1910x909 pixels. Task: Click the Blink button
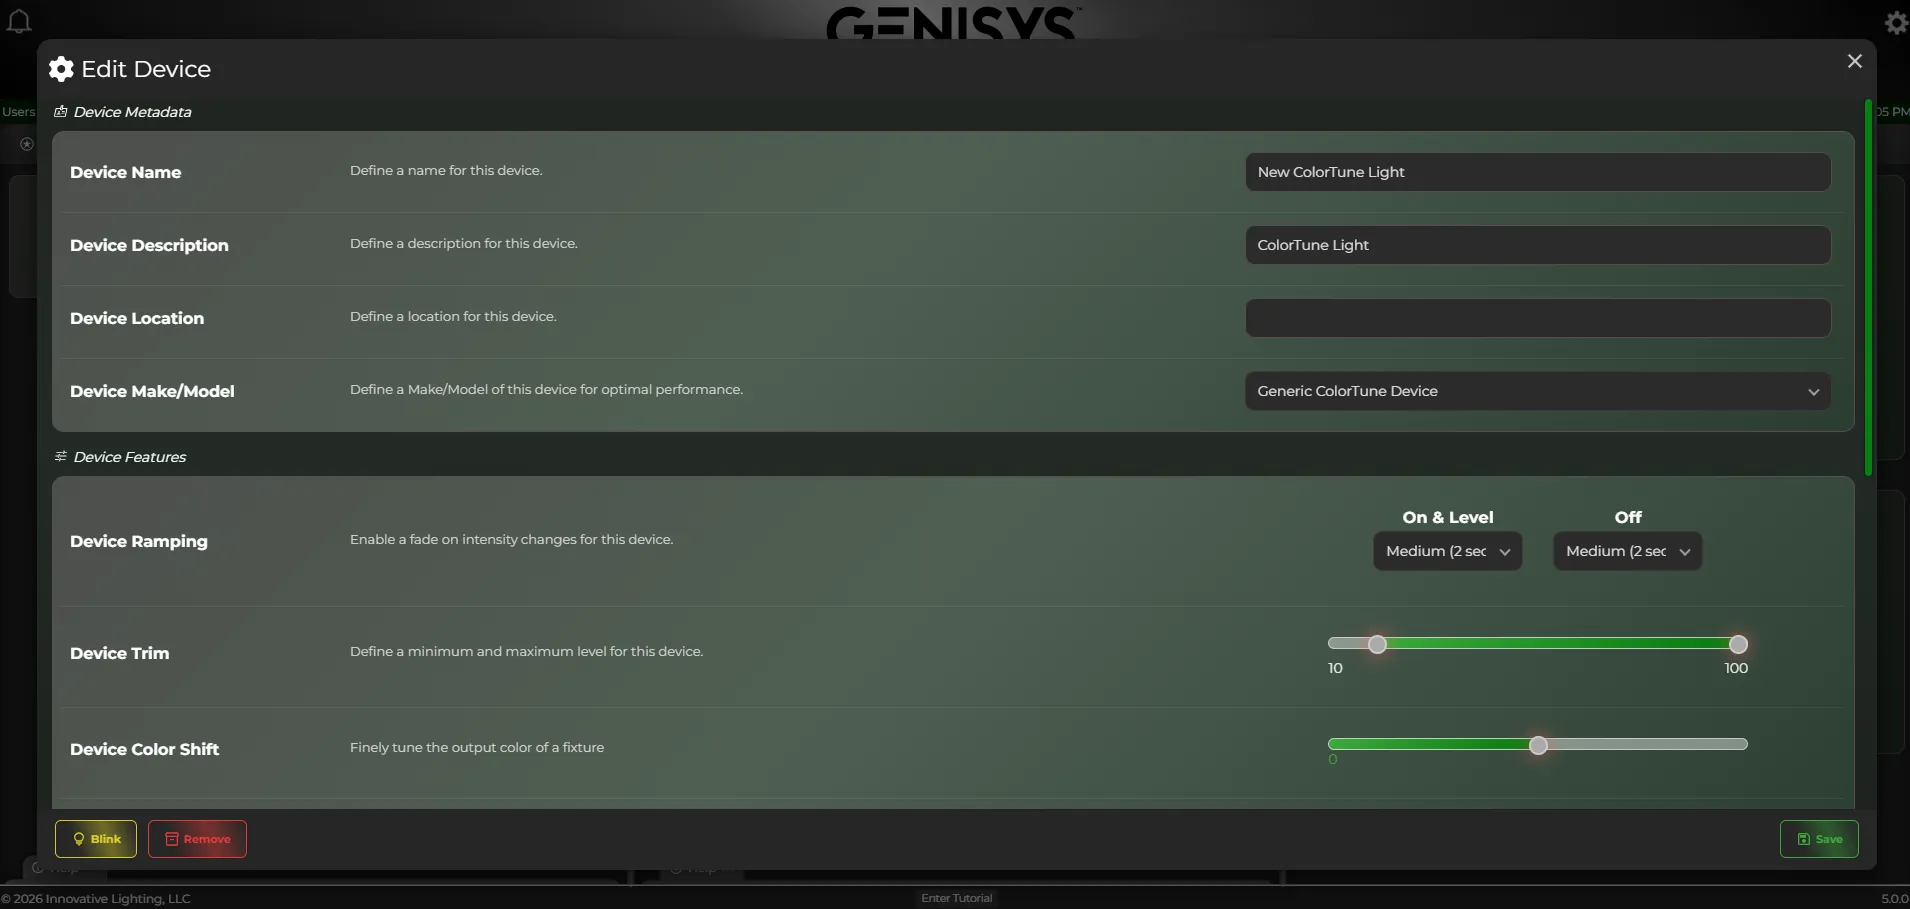(96, 839)
